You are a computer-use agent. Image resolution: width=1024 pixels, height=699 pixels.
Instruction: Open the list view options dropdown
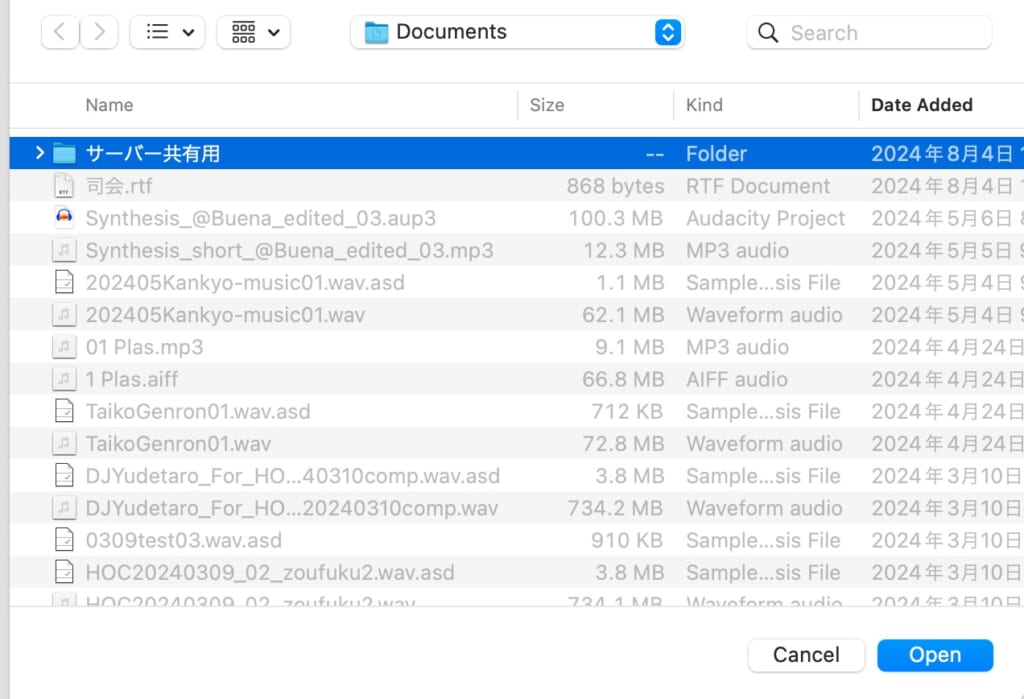(167, 31)
